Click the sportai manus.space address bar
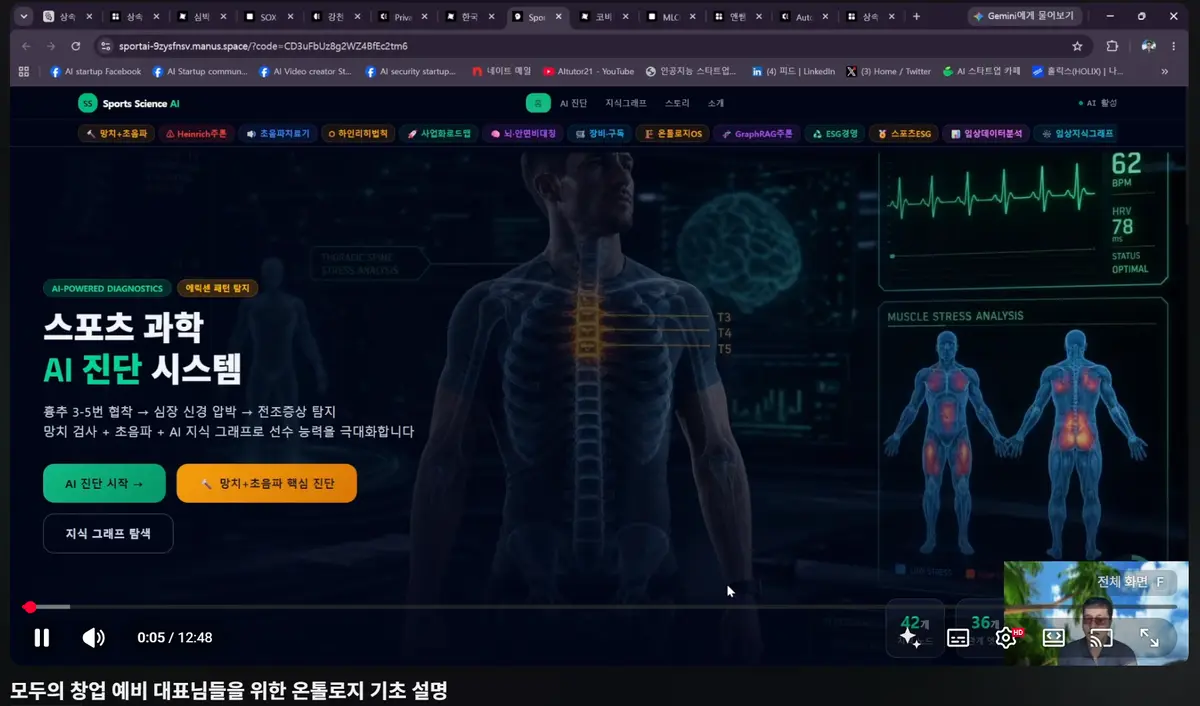1200x706 pixels. [580, 46]
